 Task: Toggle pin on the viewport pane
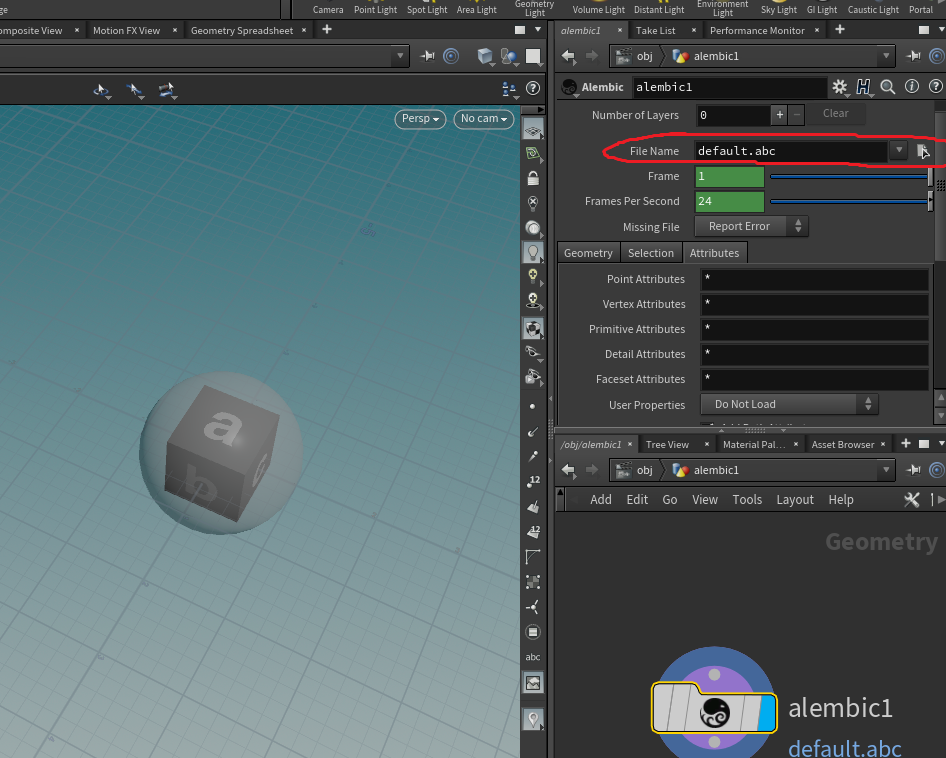click(x=427, y=56)
